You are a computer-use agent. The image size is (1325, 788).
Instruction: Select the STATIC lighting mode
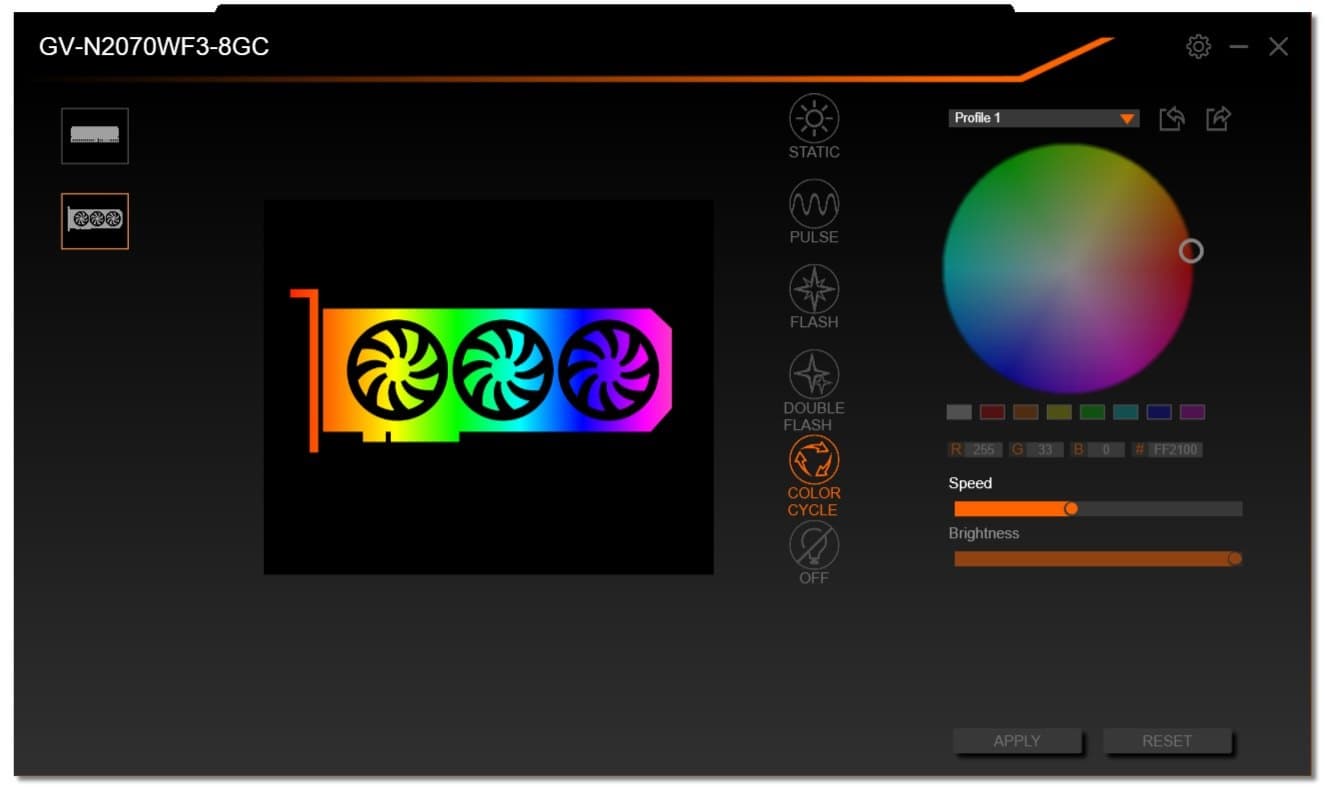point(814,127)
